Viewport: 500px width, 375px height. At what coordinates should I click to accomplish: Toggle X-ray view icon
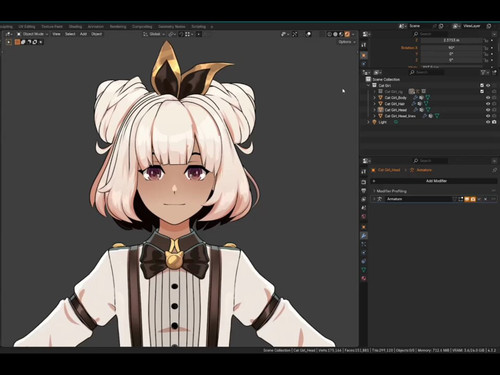(x=322, y=34)
